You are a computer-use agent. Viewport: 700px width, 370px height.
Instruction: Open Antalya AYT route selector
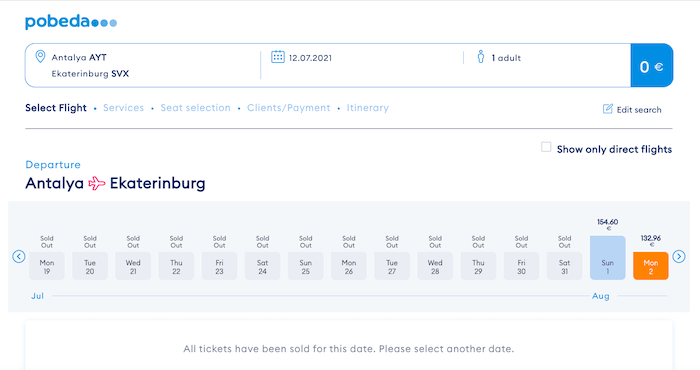(79, 58)
